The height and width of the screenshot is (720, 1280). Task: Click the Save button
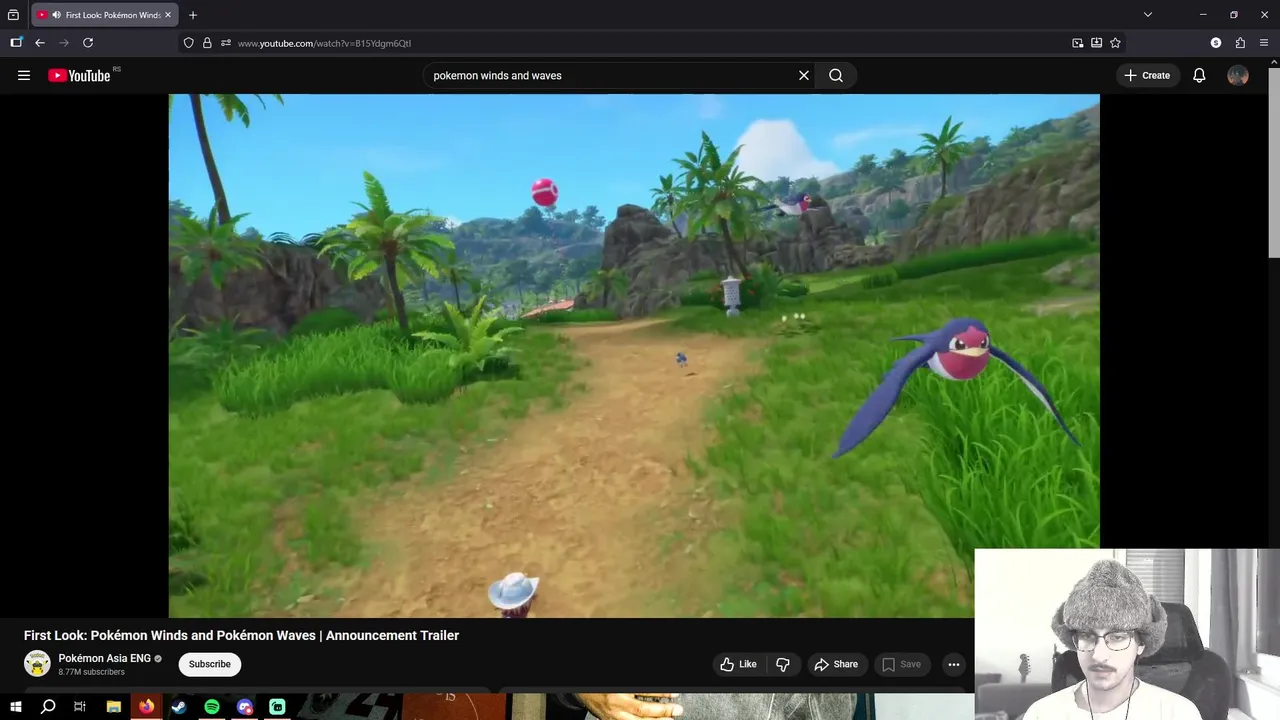(x=901, y=664)
